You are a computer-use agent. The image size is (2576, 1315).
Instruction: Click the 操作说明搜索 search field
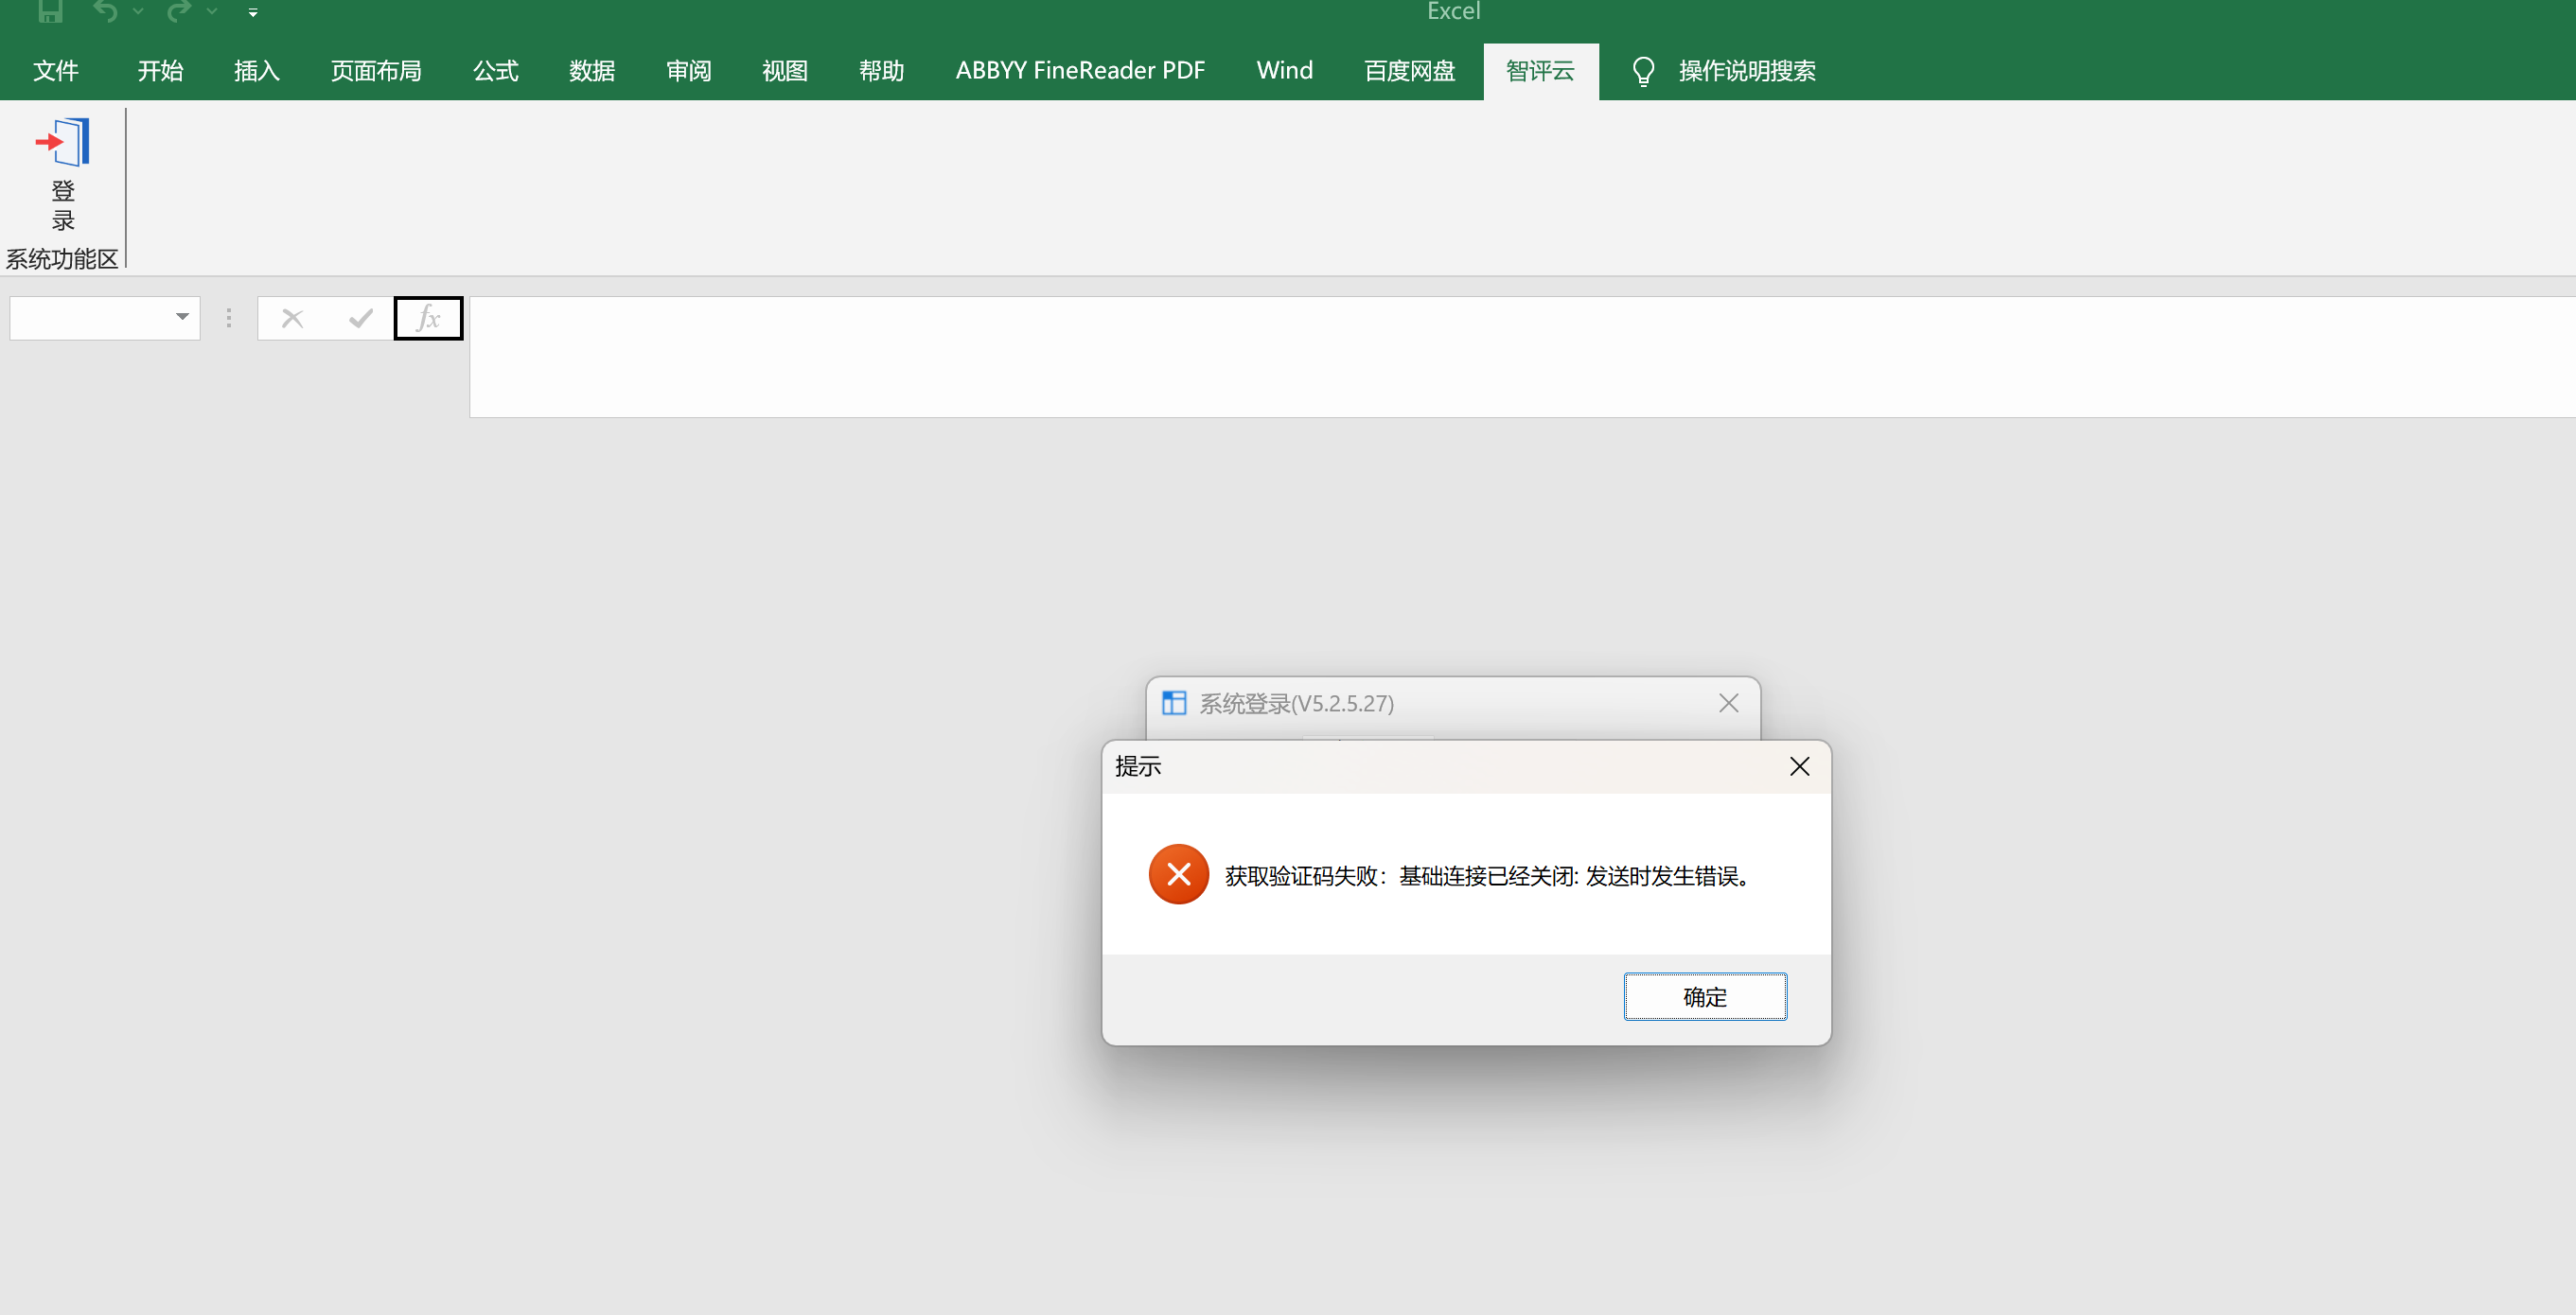[1746, 71]
